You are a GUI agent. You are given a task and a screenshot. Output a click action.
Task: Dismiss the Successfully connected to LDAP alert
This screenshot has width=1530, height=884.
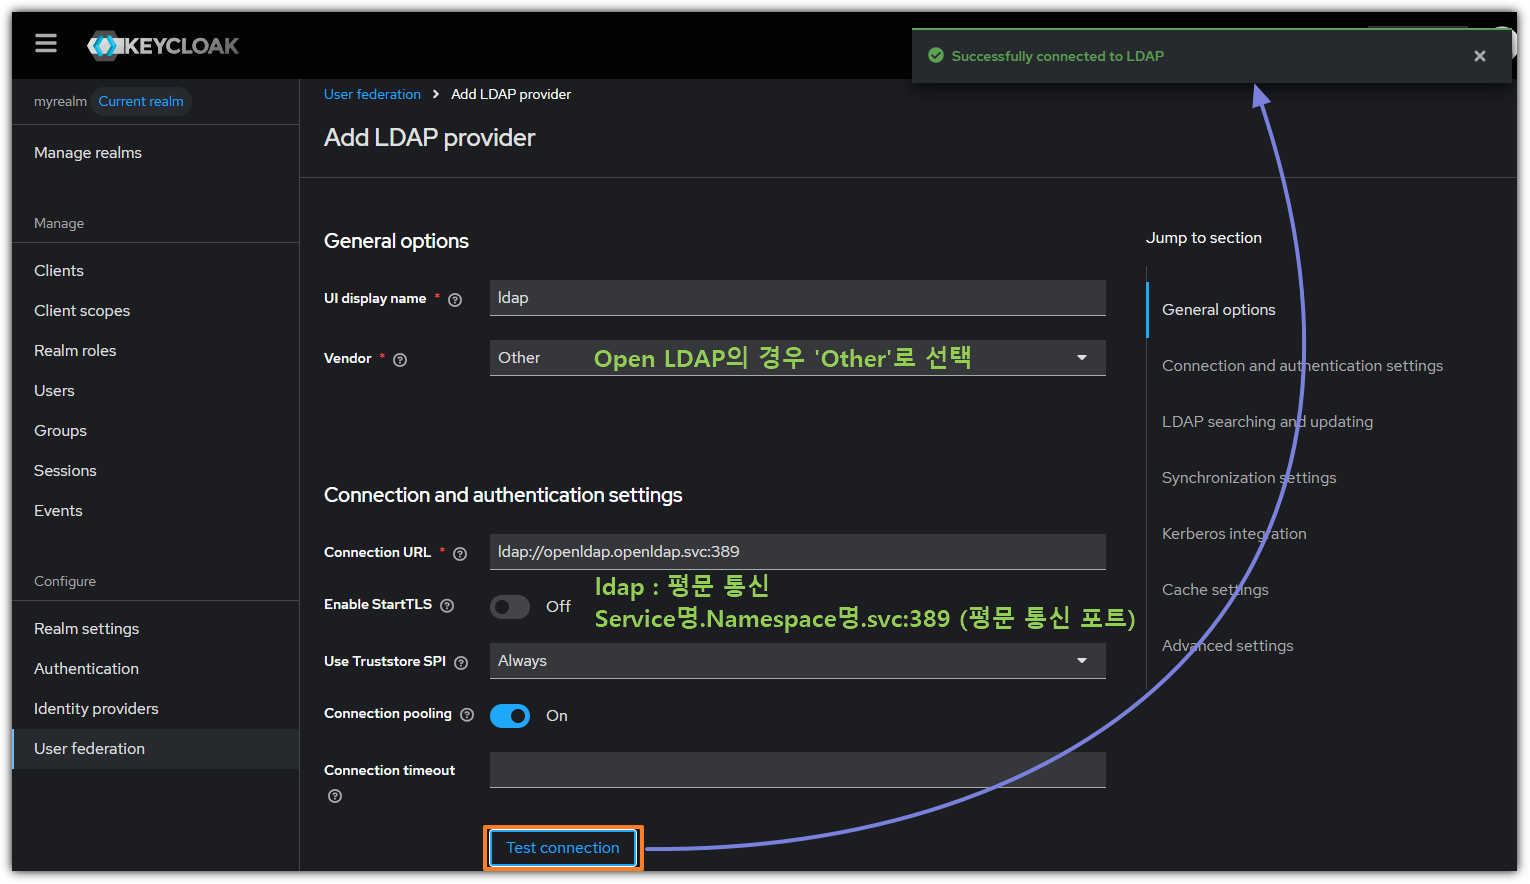1480,56
